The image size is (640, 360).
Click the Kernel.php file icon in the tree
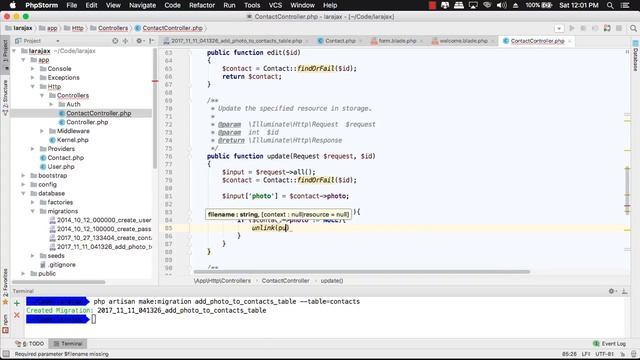click(52, 140)
